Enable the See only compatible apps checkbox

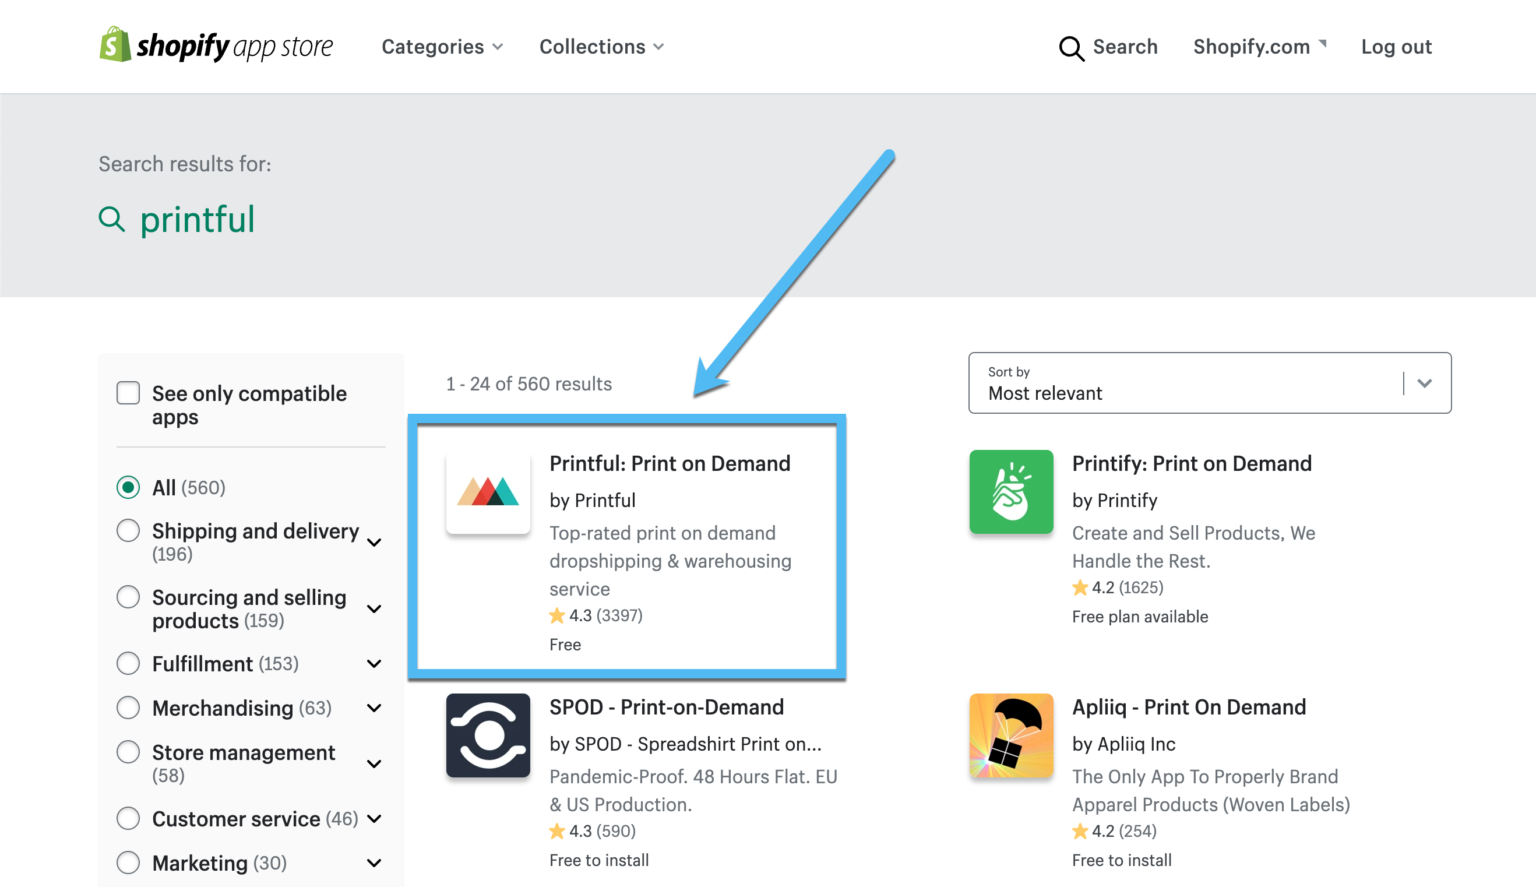point(128,393)
